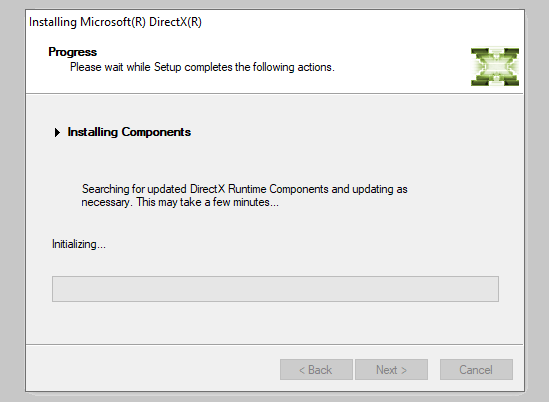Click the black arrow beside Installing Components
This screenshot has height=402, width=549.
pyautogui.click(x=57, y=132)
